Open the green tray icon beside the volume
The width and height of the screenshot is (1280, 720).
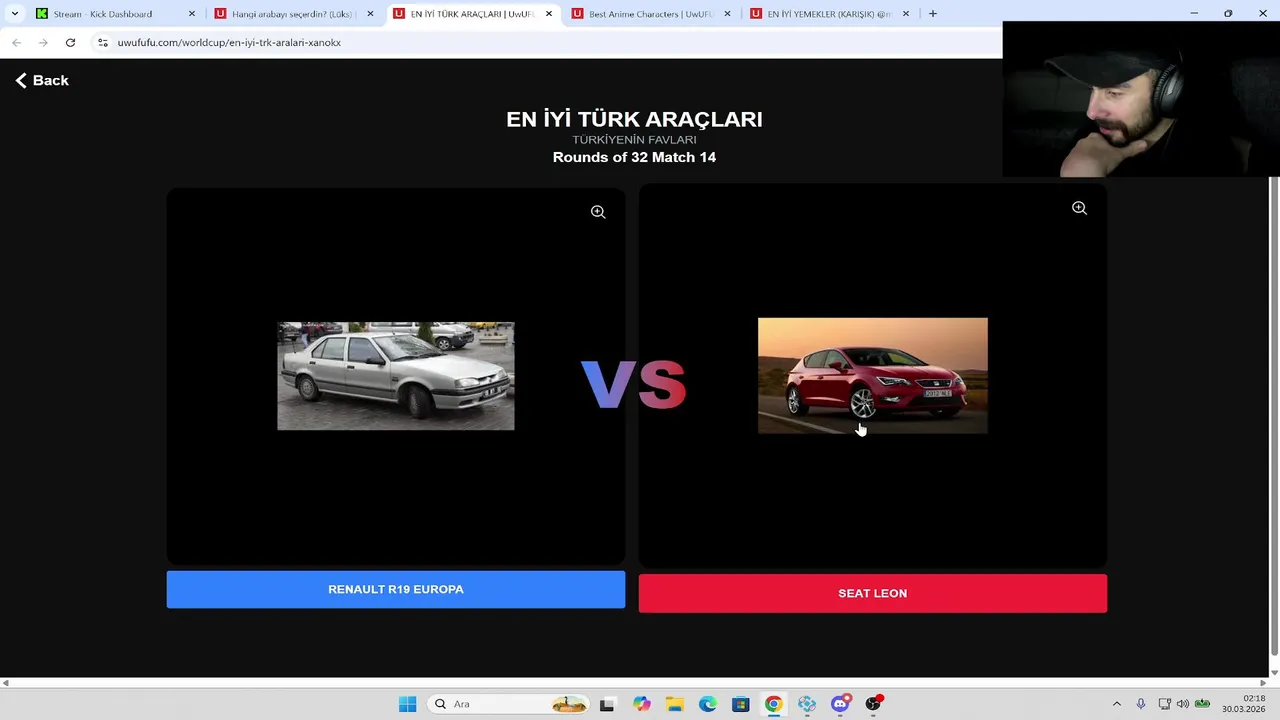tap(1202, 704)
